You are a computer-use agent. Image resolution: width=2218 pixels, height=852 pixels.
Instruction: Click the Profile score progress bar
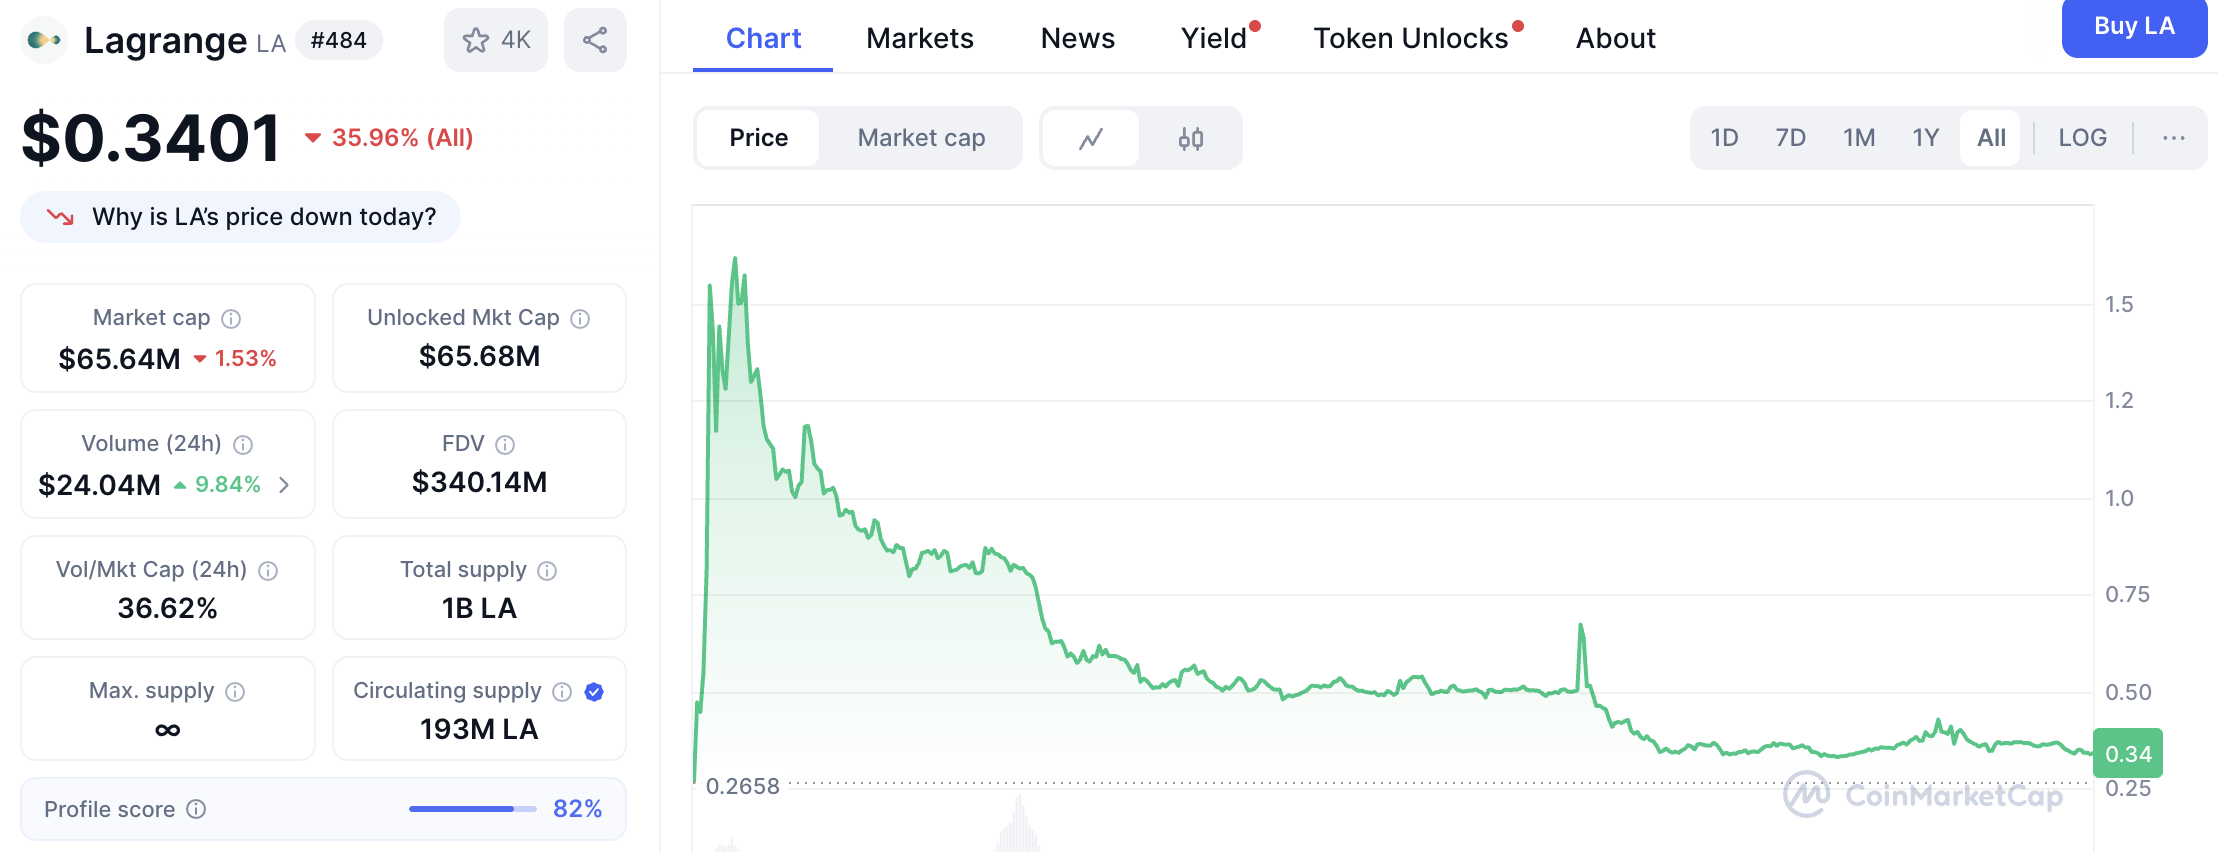click(x=470, y=808)
